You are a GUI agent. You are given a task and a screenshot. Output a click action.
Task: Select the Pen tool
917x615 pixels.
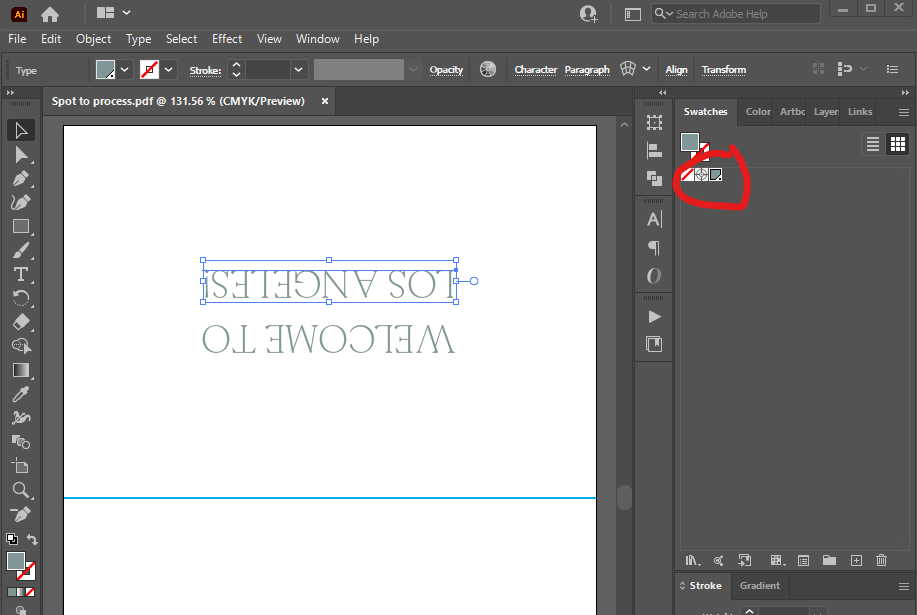(x=20, y=178)
